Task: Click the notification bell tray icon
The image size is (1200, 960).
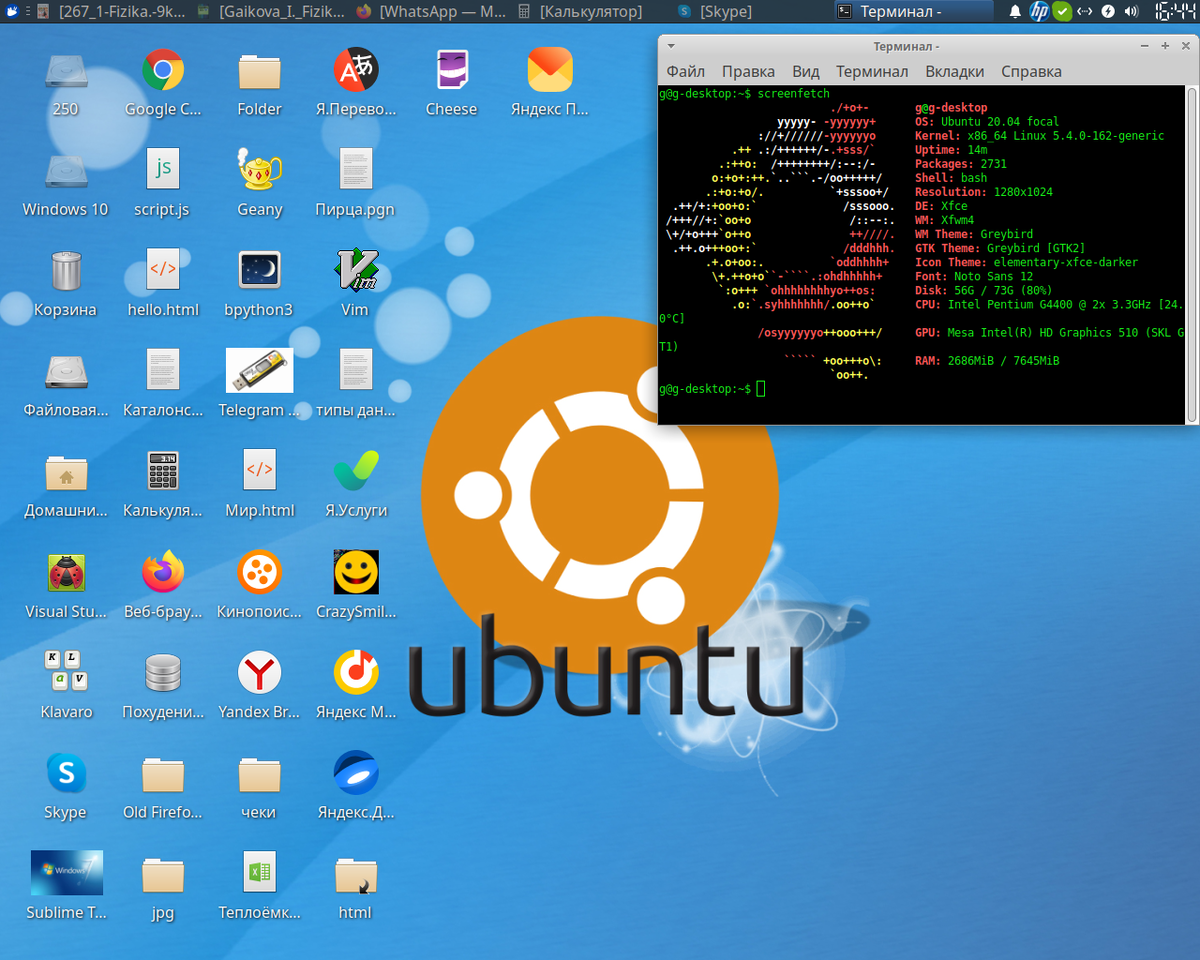Action: tap(1015, 12)
